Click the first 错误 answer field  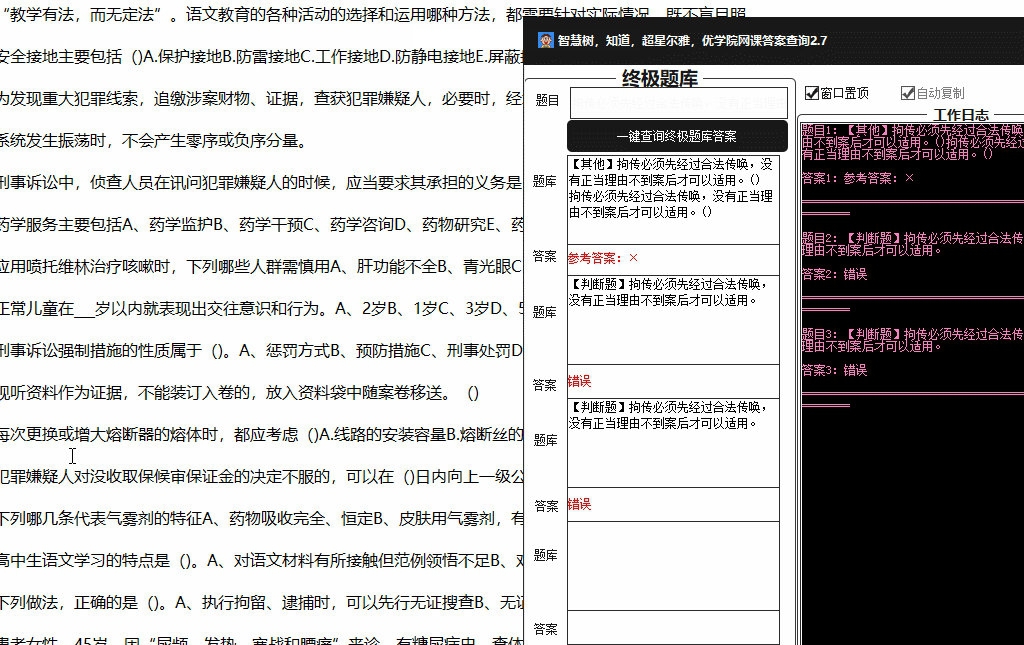[x=676, y=381]
